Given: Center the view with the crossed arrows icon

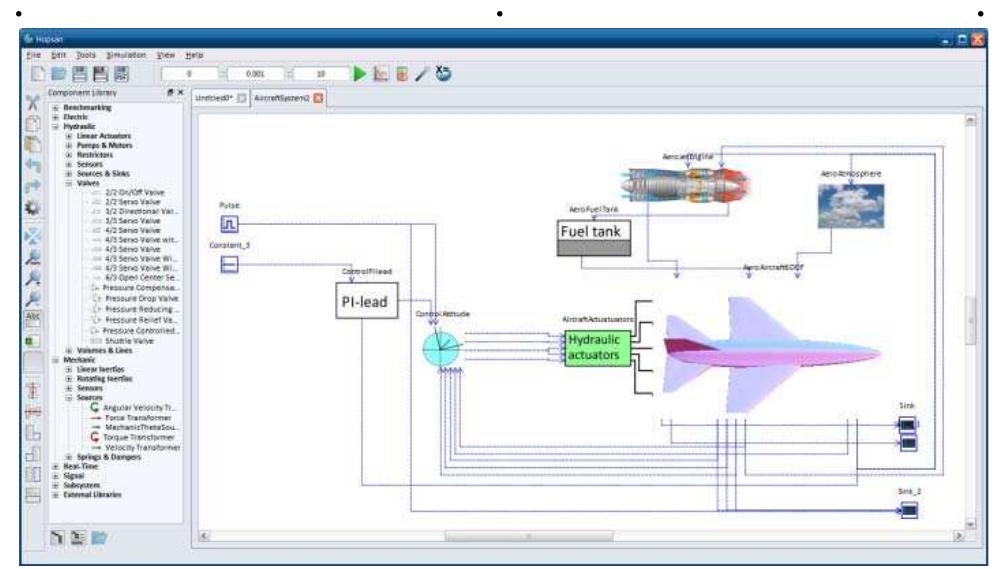Looking at the screenshot, I should [33, 236].
